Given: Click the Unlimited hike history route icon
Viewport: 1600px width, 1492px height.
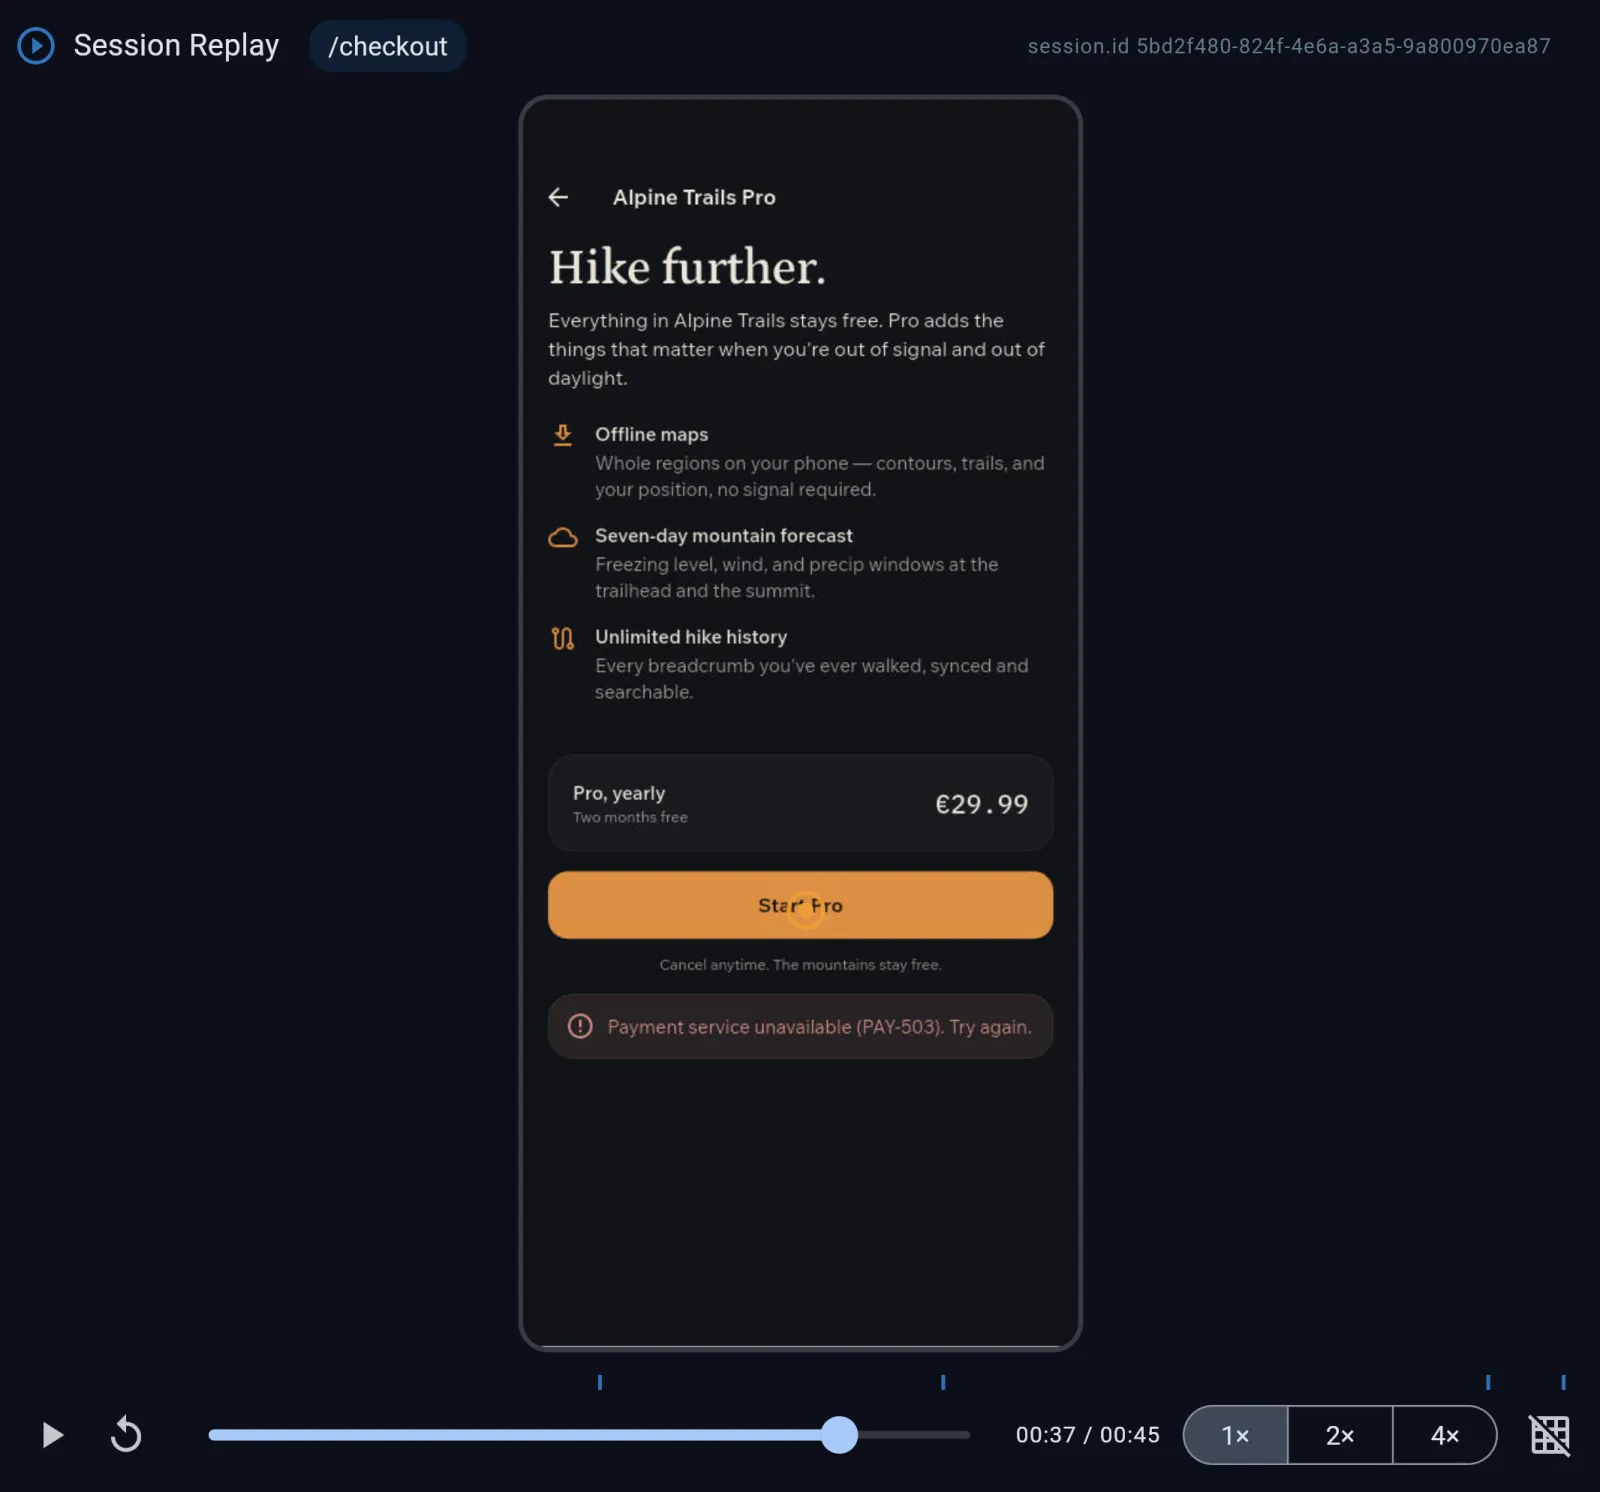Looking at the screenshot, I should 563,638.
